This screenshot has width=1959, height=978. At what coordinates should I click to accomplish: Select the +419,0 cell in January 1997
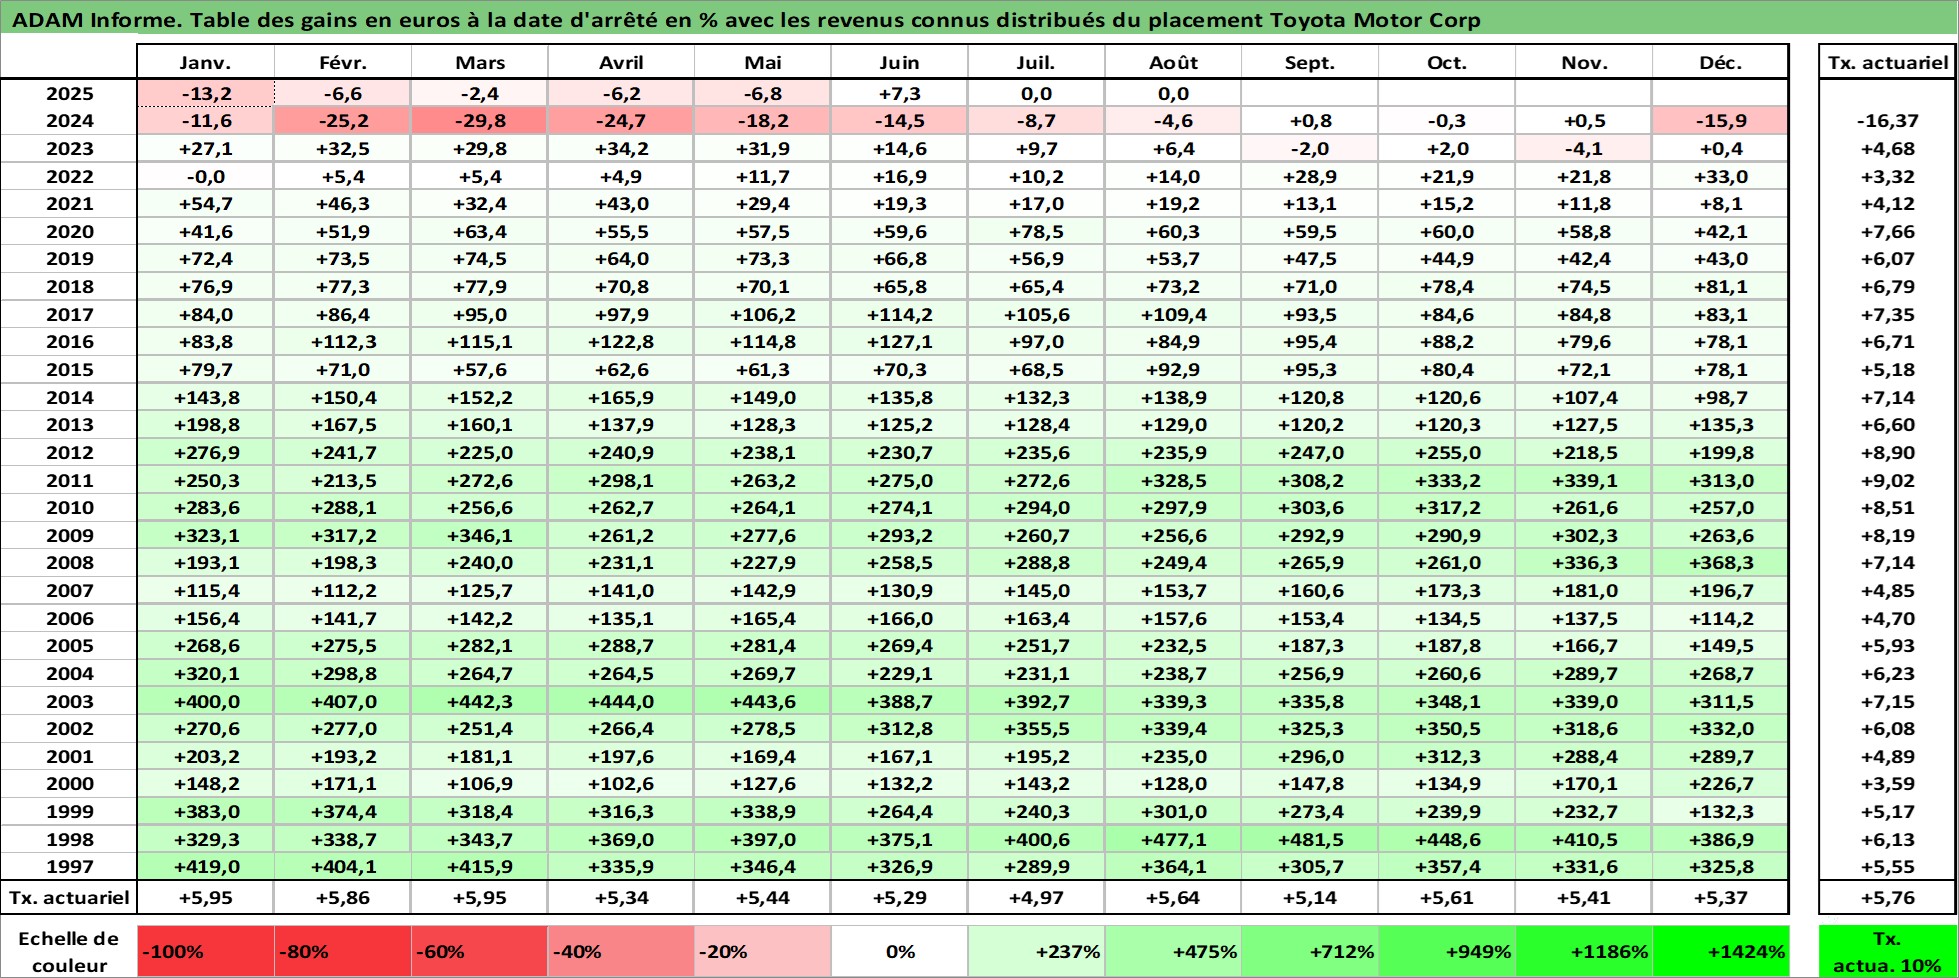(205, 866)
